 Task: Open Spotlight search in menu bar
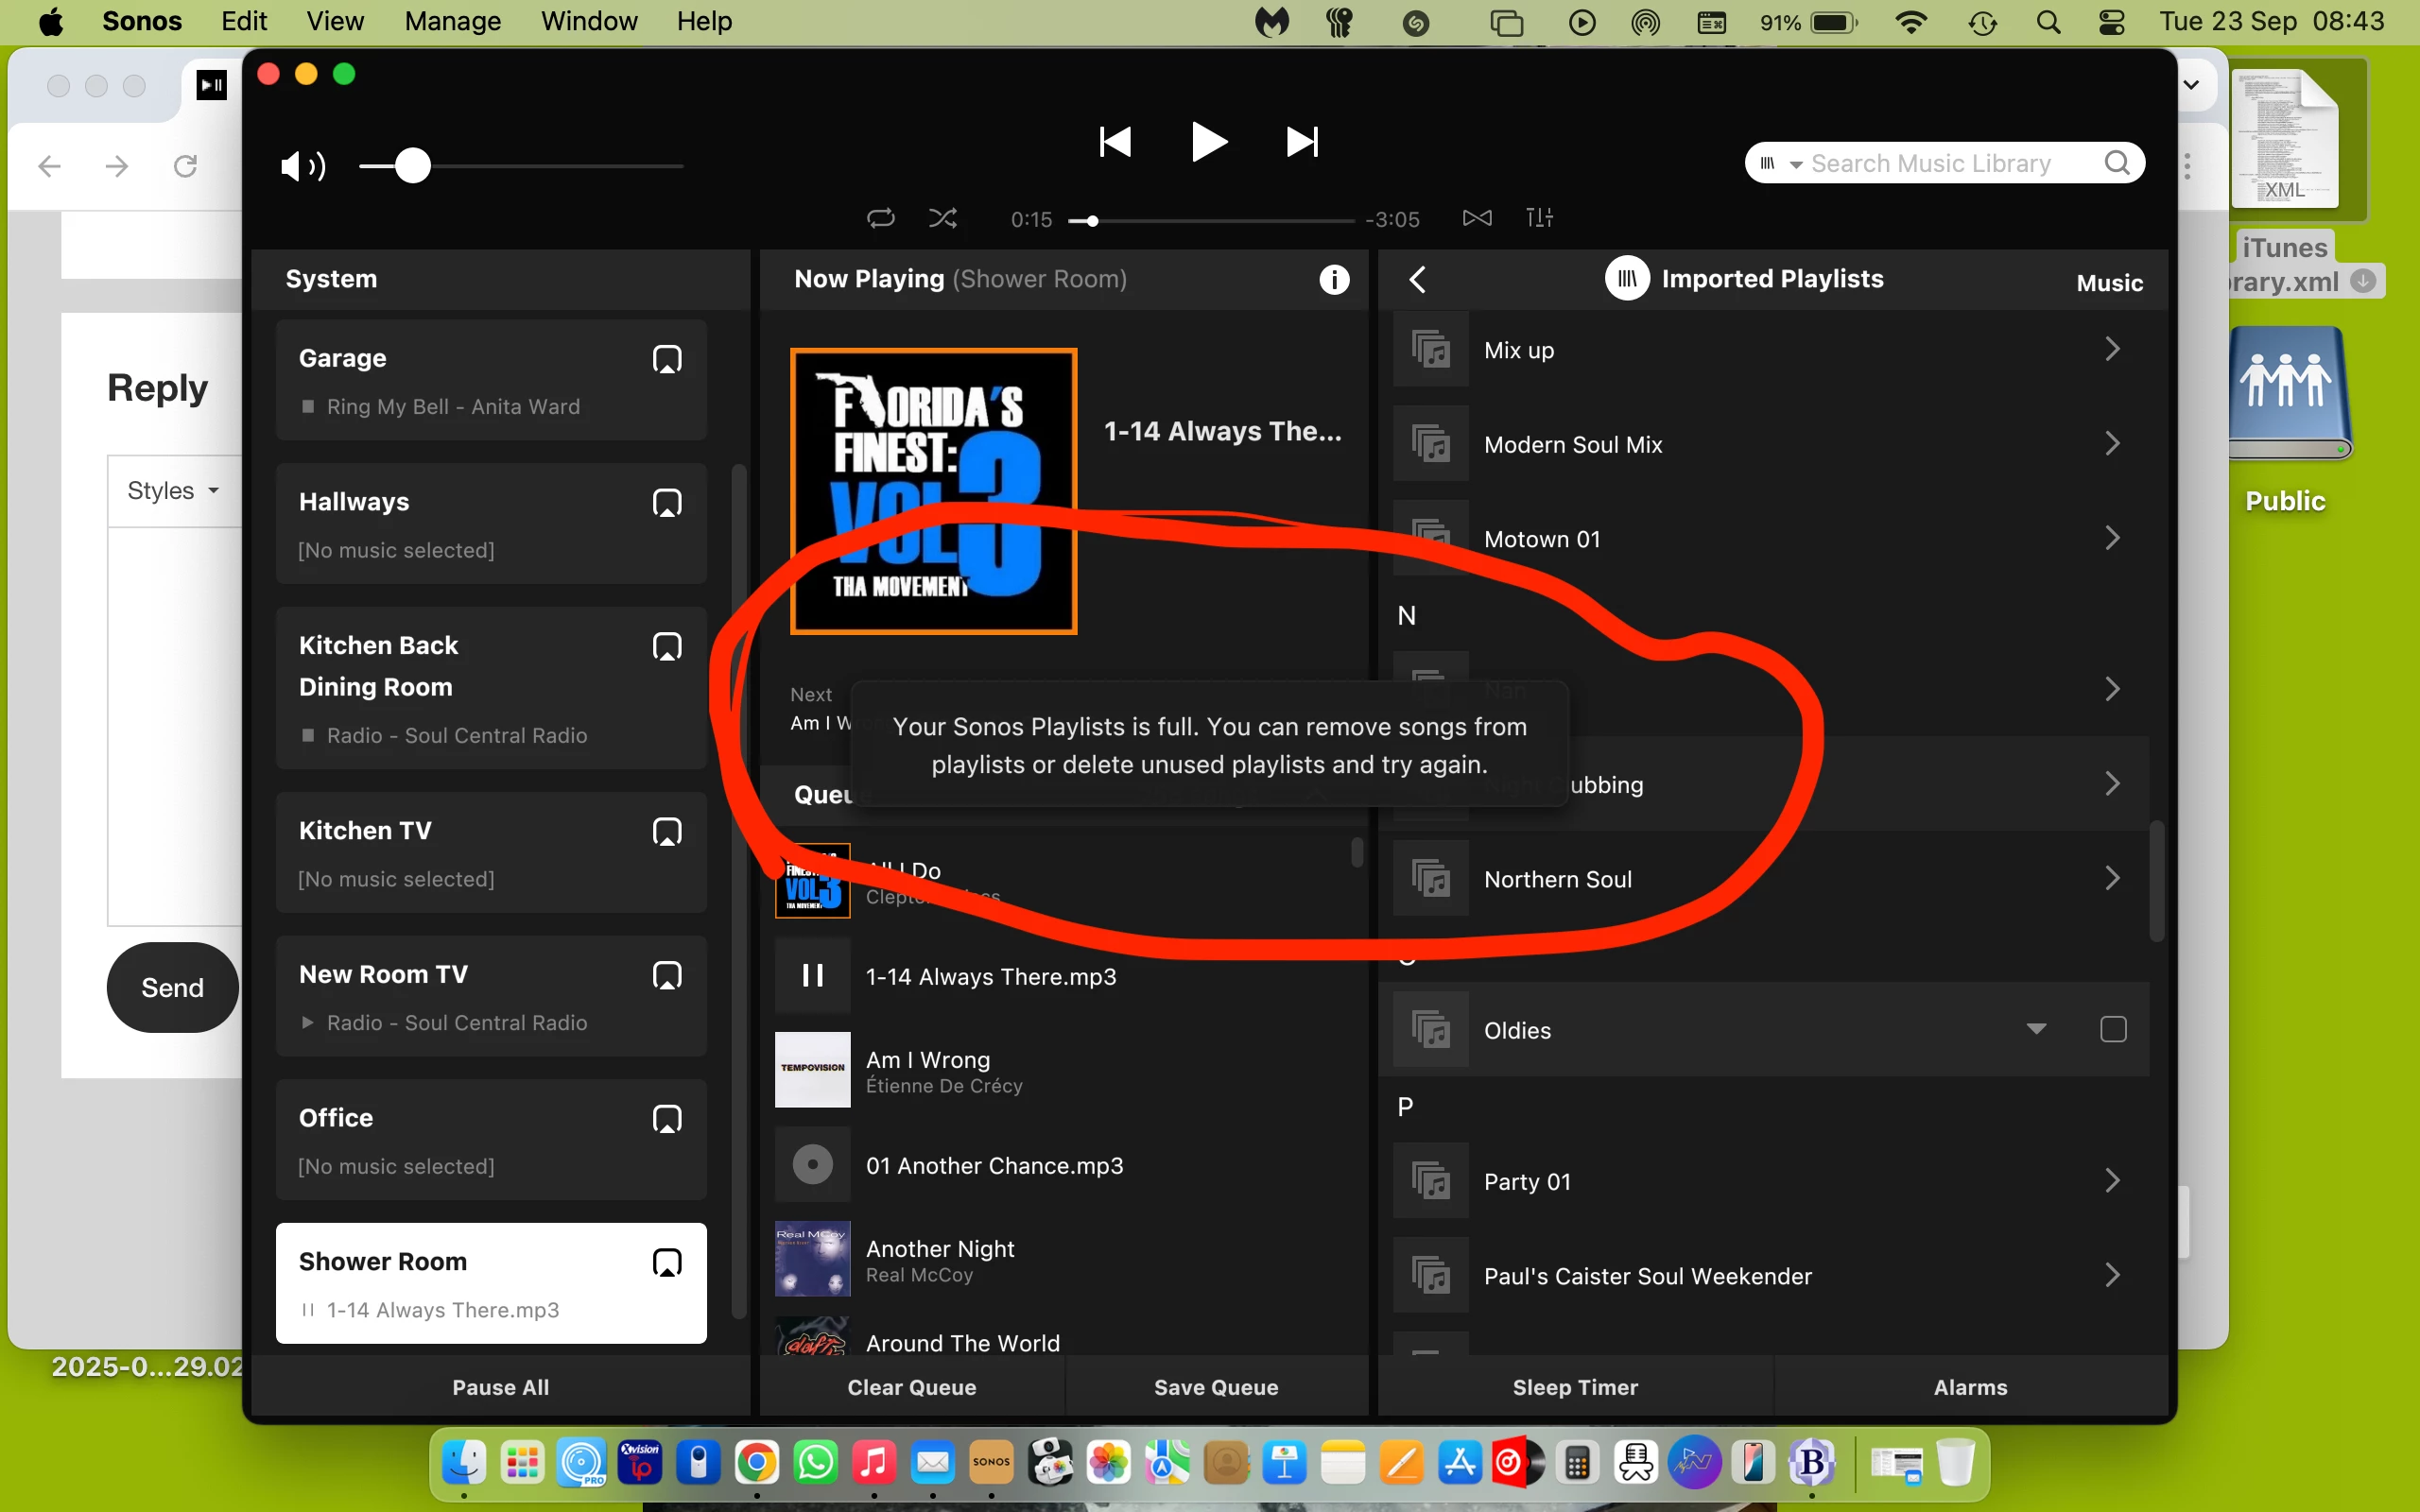tap(2048, 22)
